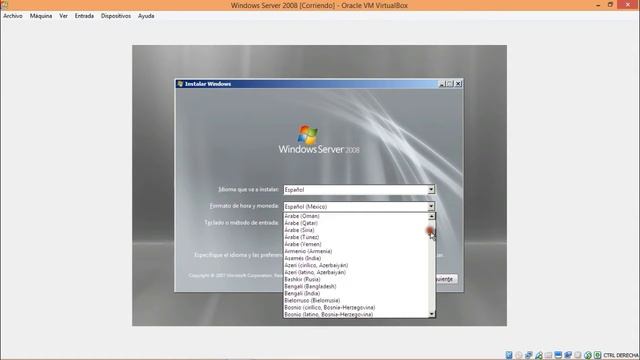The width and height of the screenshot is (640, 360).
Task: Click the hard disk activity status icon
Action: point(509,355)
